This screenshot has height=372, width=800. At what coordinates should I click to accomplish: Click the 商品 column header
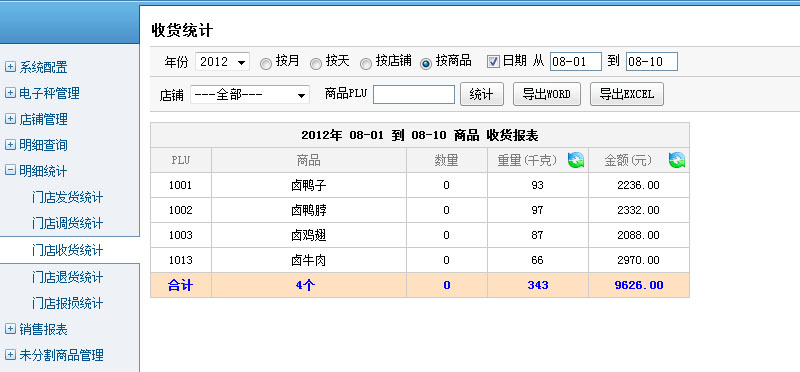click(x=309, y=160)
